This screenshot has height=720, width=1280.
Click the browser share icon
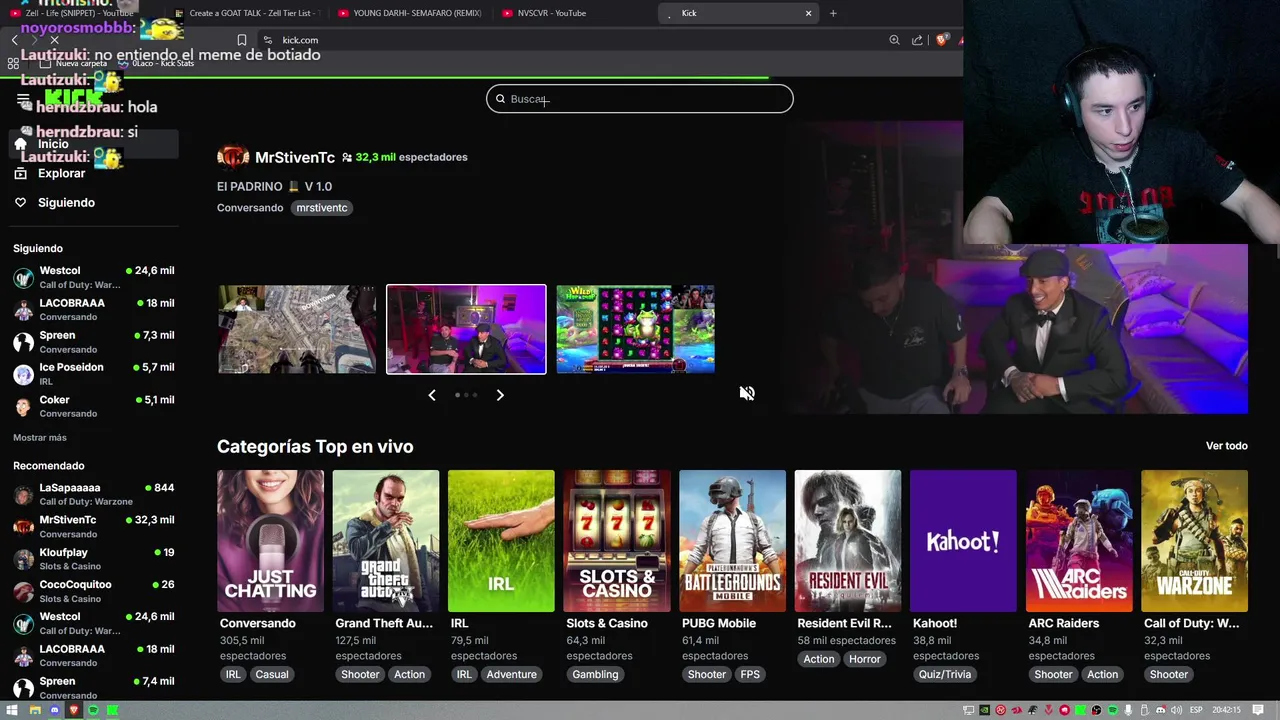tap(917, 40)
